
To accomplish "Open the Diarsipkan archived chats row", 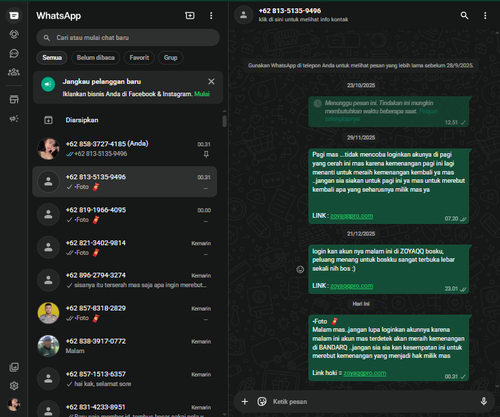I will point(125,120).
